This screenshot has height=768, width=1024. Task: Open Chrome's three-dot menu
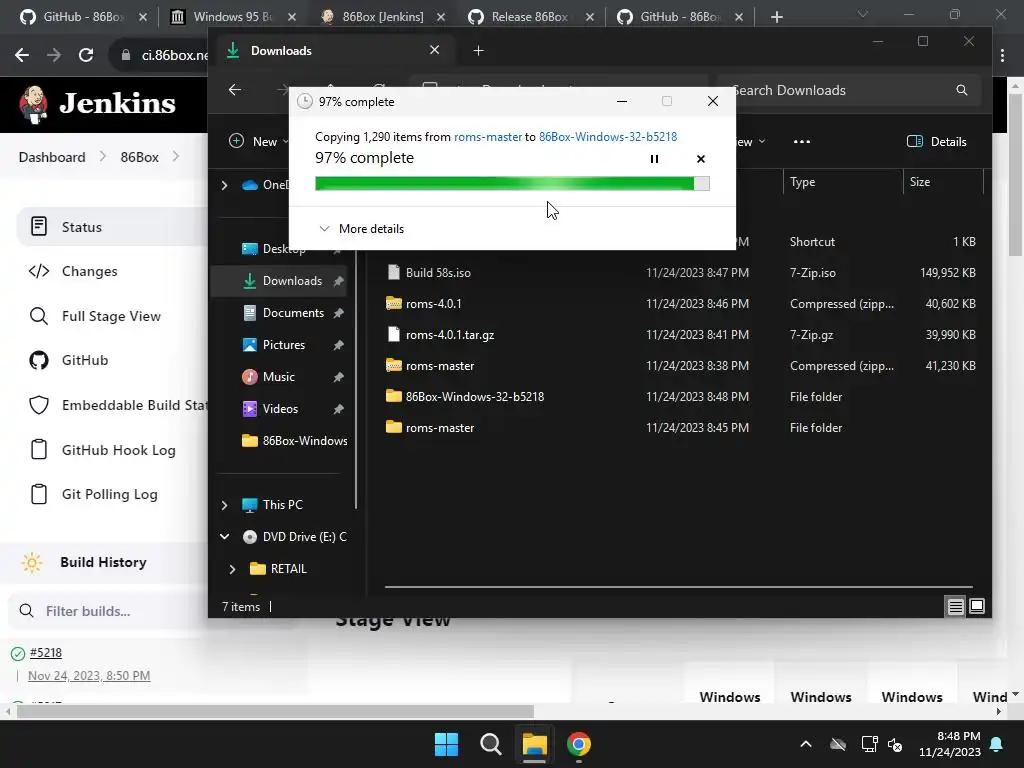1002,56
